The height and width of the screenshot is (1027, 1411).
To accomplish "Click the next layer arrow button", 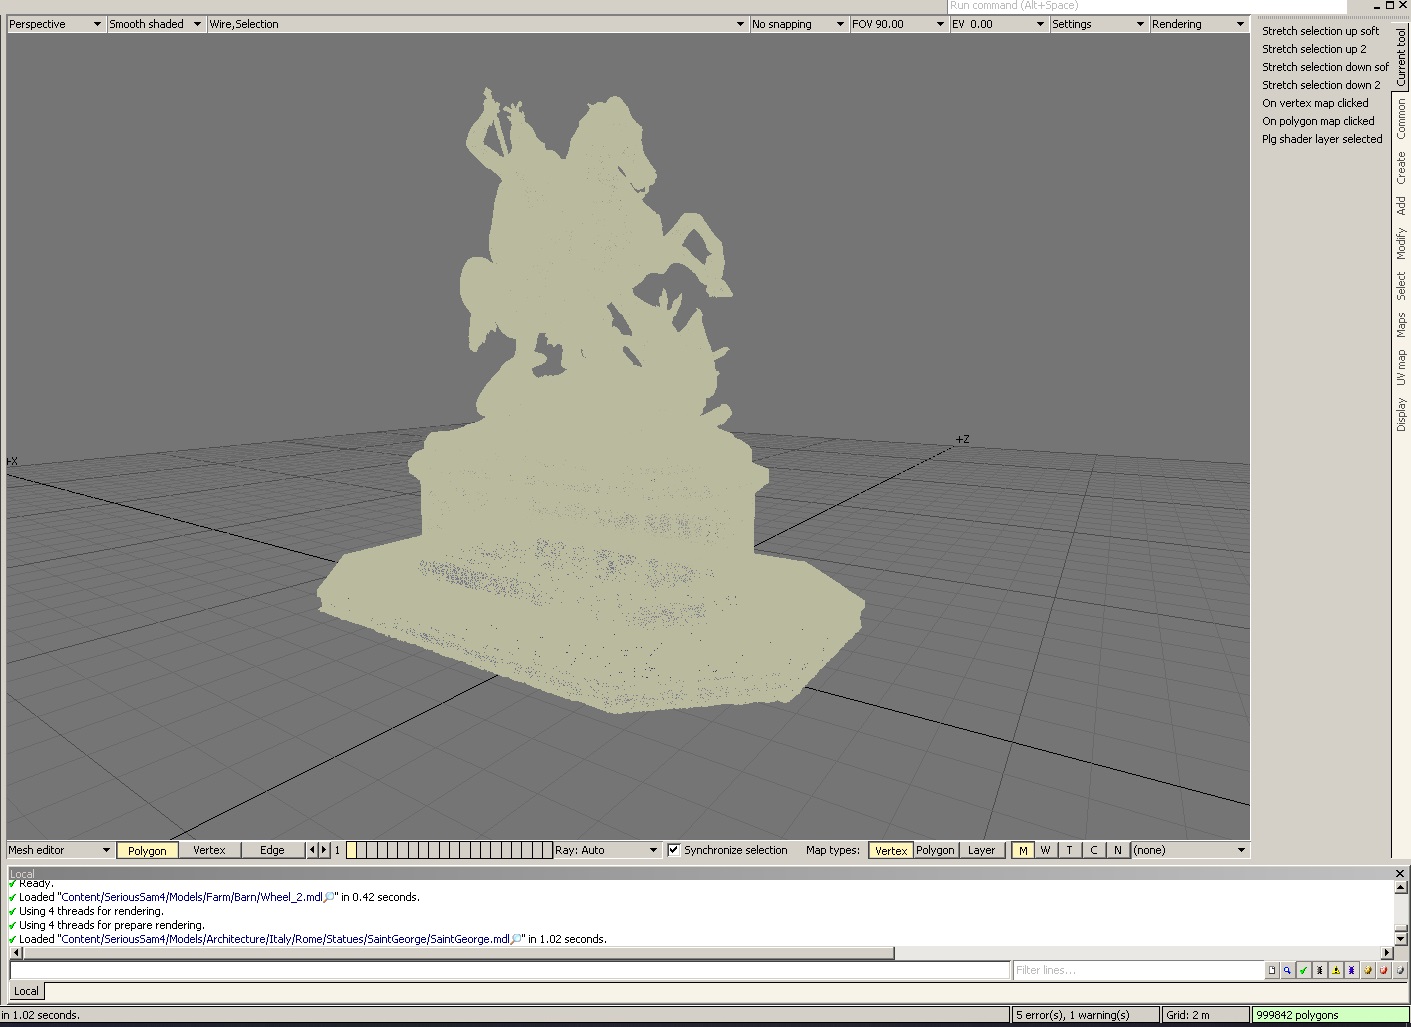I will click(x=324, y=850).
